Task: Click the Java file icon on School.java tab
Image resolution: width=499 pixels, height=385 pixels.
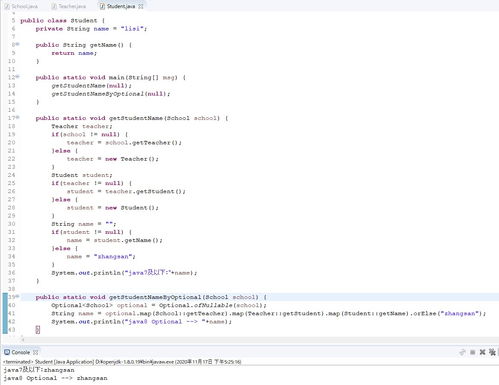Action: [7, 6]
